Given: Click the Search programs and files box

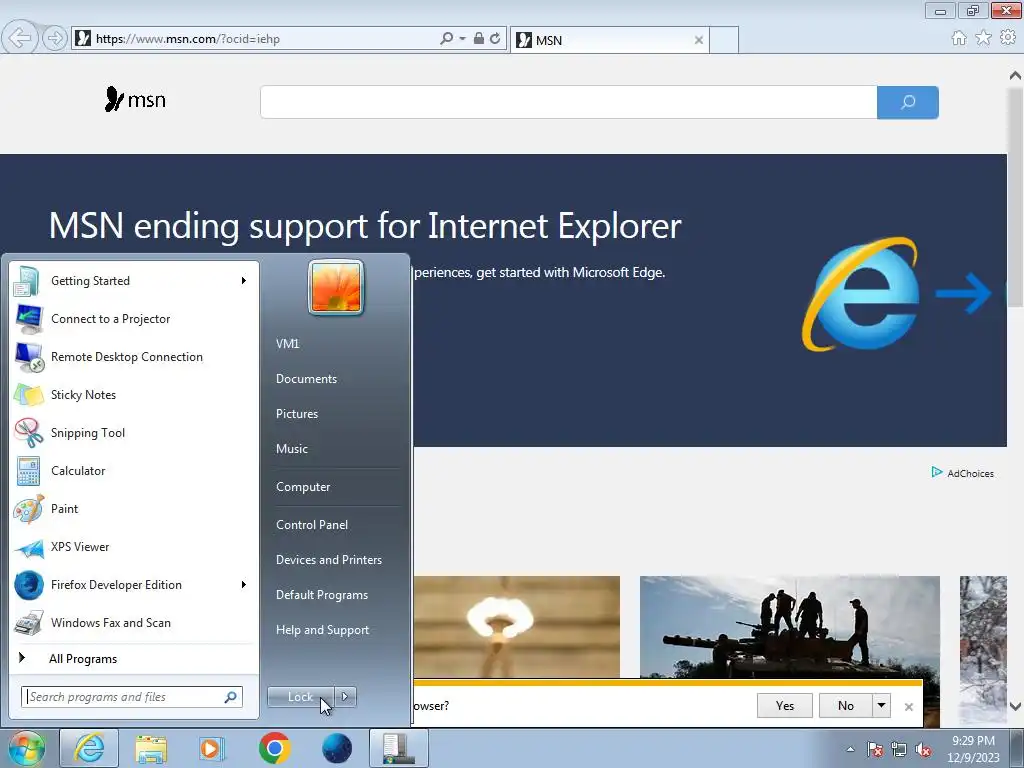Looking at the screenshot, I should point(132,697).
